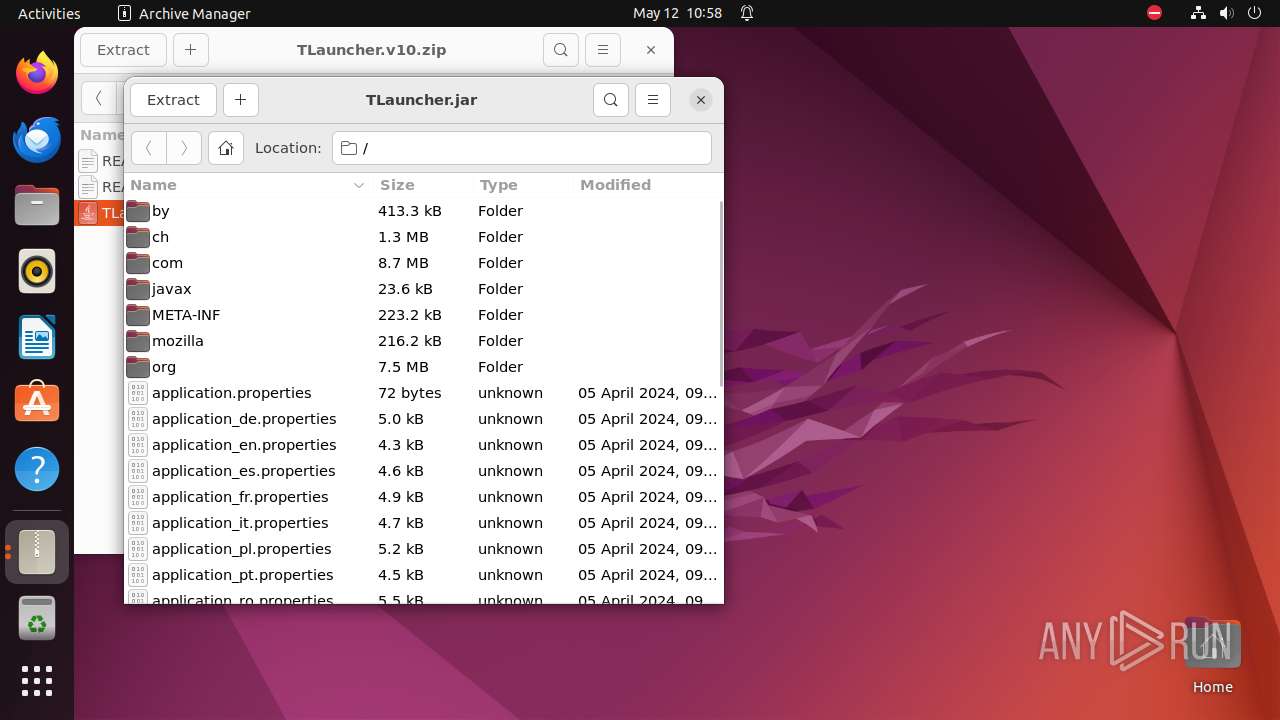Select the 'javax' folder icon
This screenshot has width=1280, height=720.
pyautogui.click(x=138, y=289)
